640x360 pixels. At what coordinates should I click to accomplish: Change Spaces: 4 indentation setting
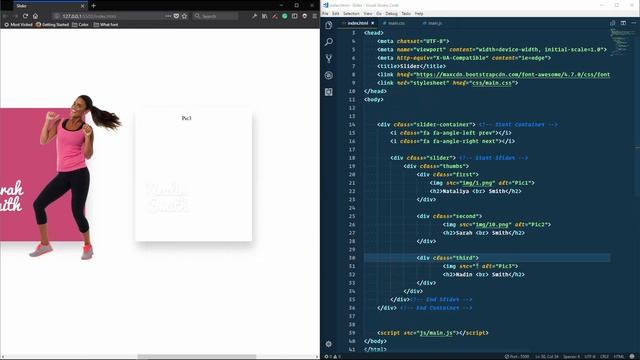(x=571, y=357)
